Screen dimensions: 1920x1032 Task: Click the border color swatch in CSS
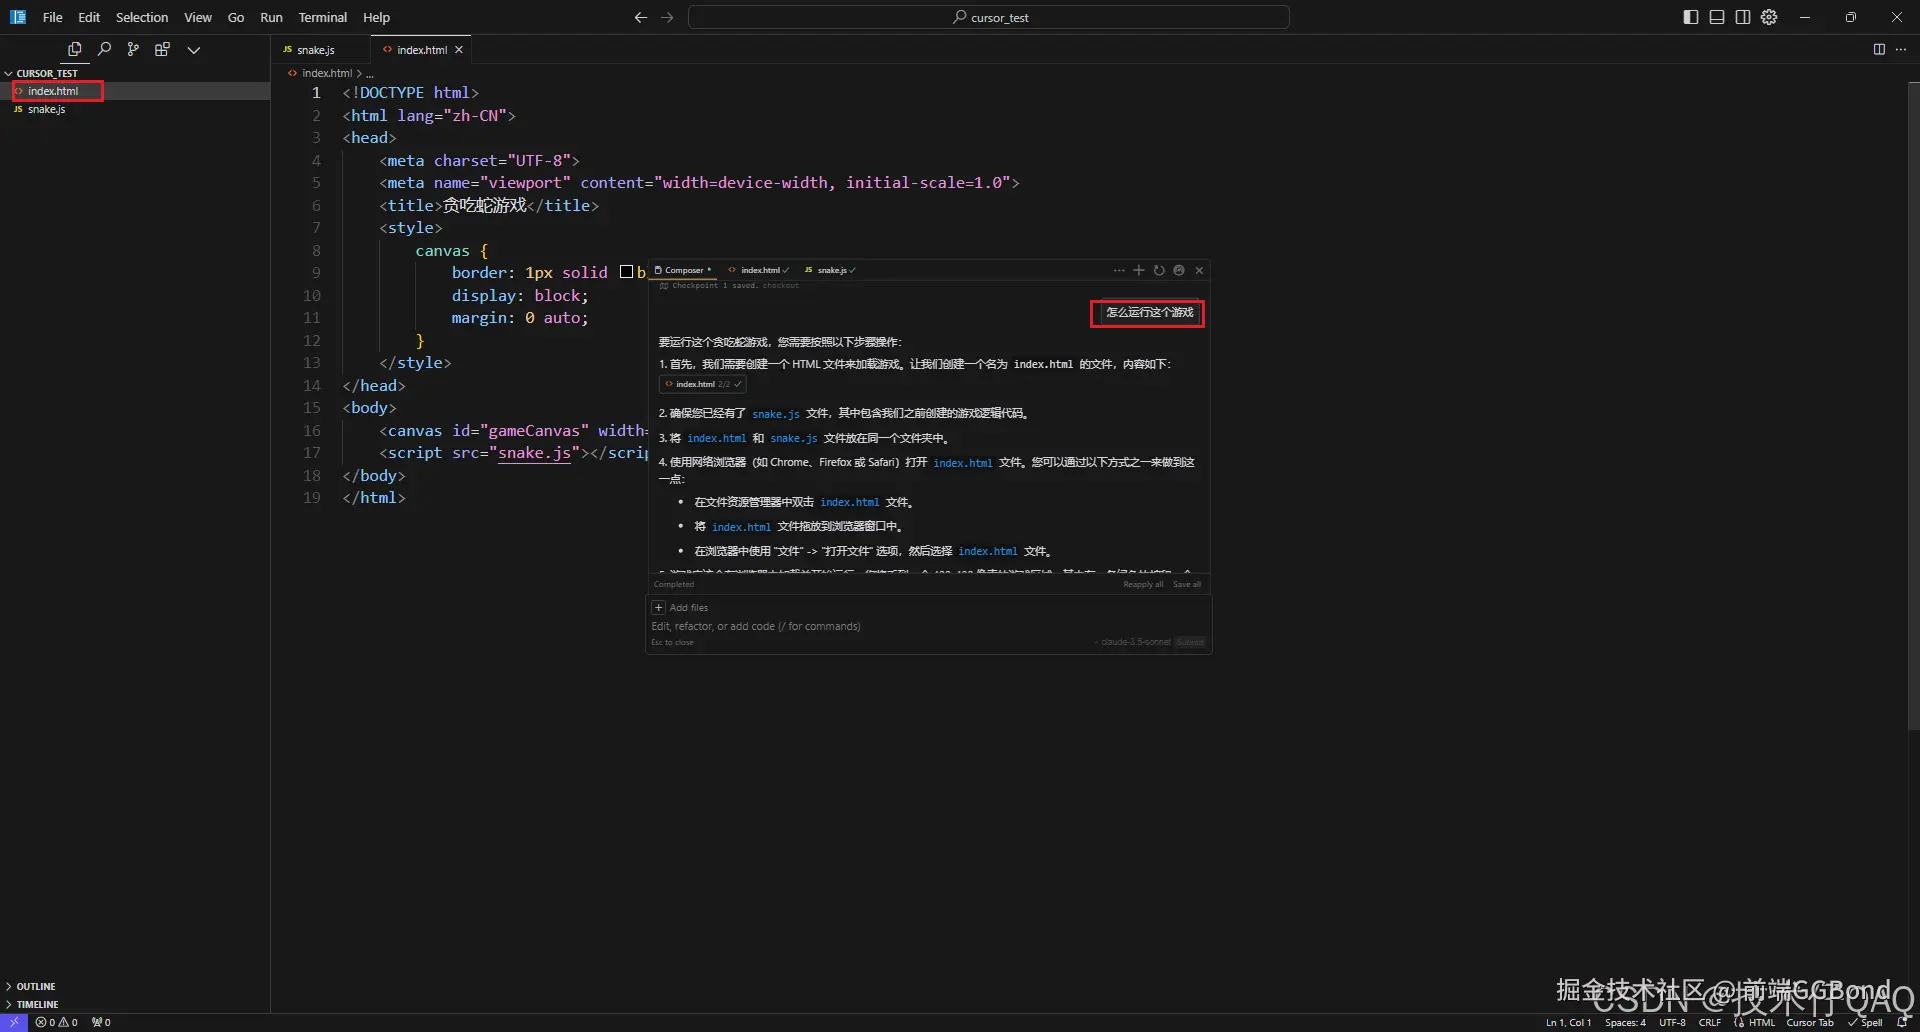pyautogui.click(x=626, y=272)
